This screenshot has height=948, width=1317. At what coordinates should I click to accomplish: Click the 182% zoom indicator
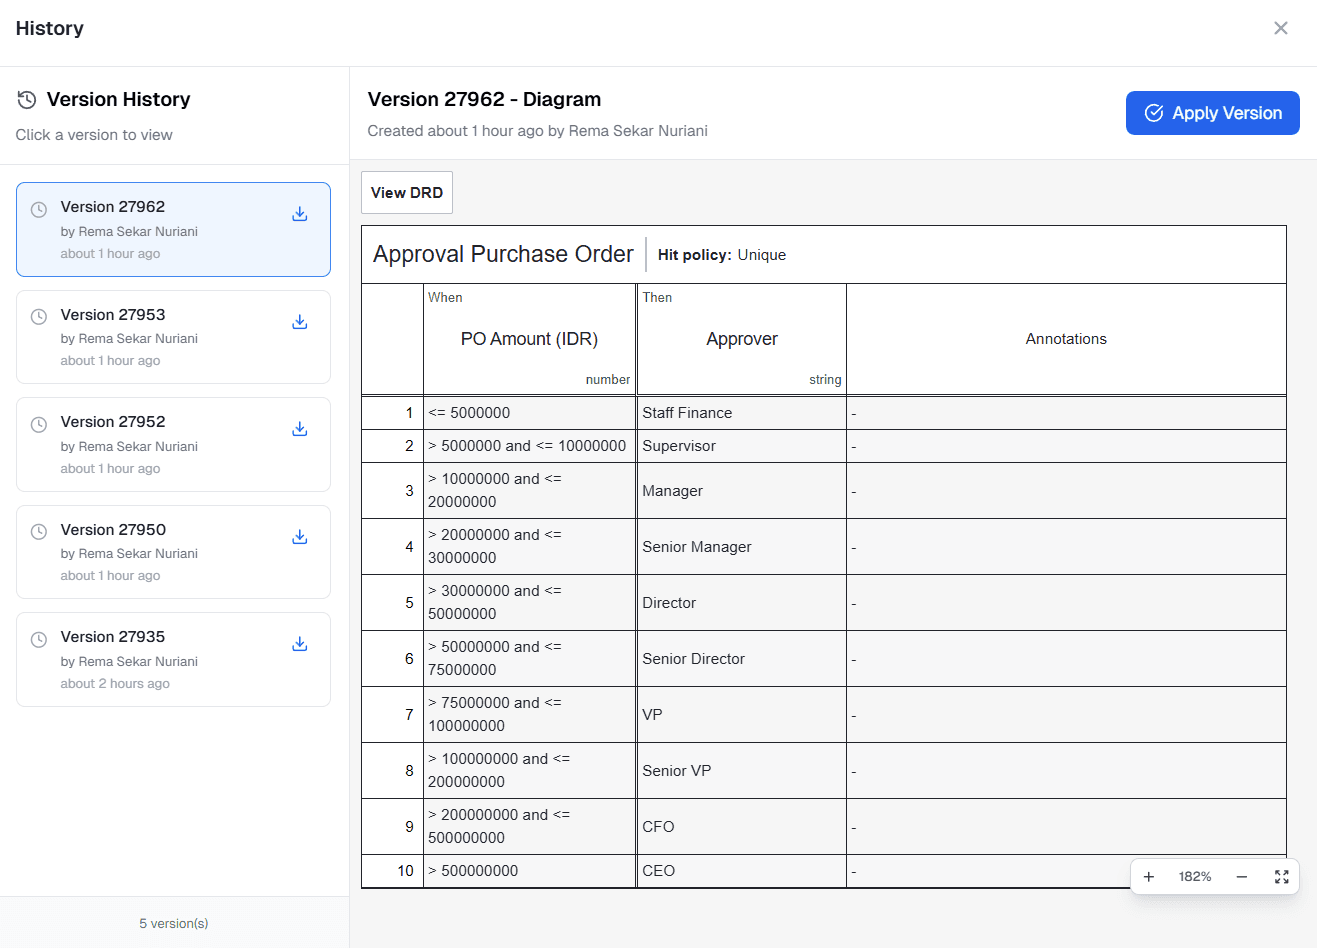click(x=1194, y=876)
